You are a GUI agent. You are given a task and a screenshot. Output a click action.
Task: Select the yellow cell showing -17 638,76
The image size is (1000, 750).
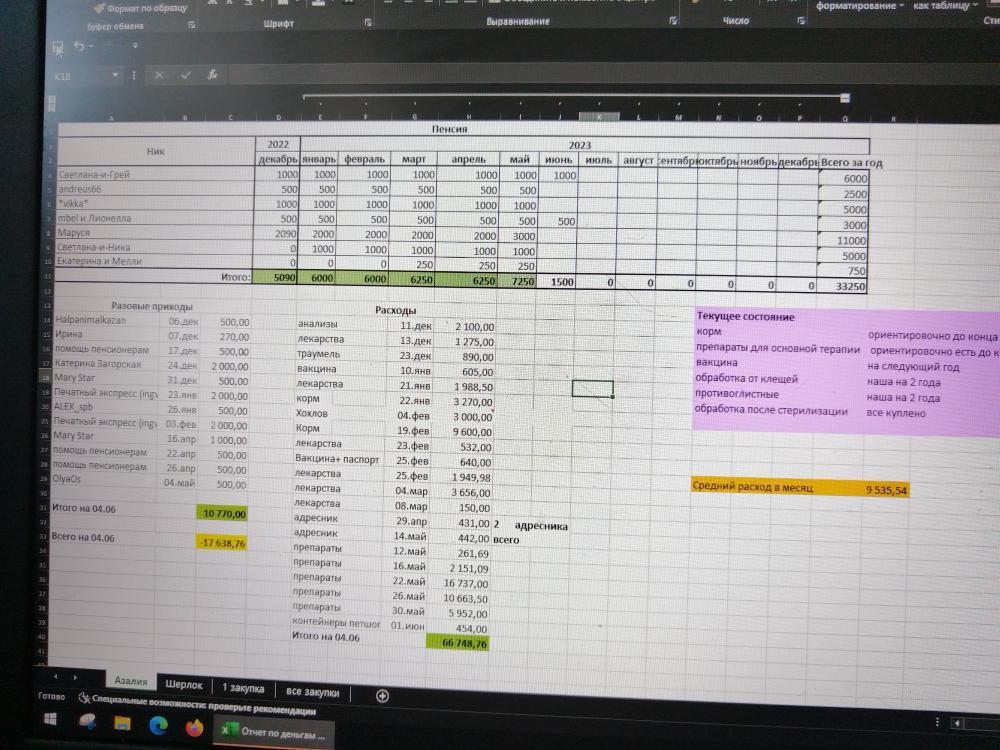point(222,543)
